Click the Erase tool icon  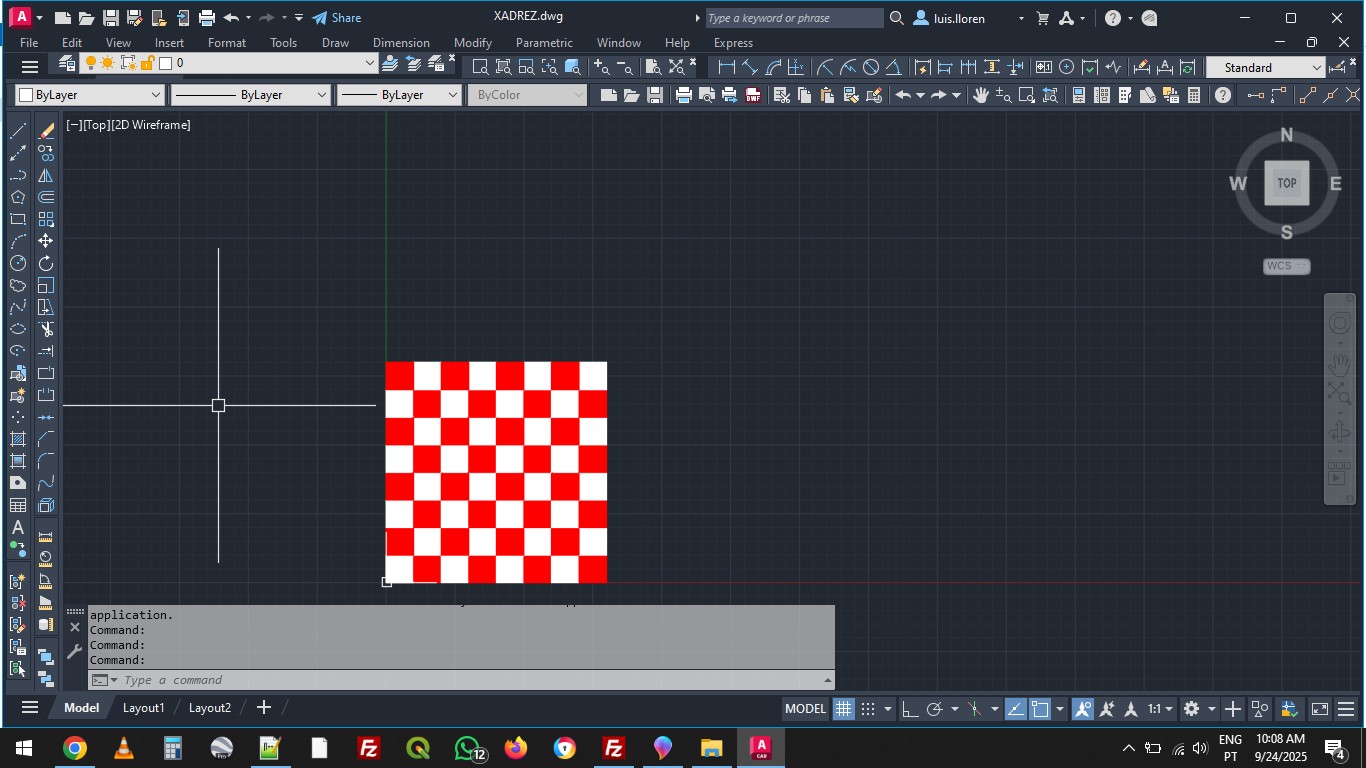point(46,131)
